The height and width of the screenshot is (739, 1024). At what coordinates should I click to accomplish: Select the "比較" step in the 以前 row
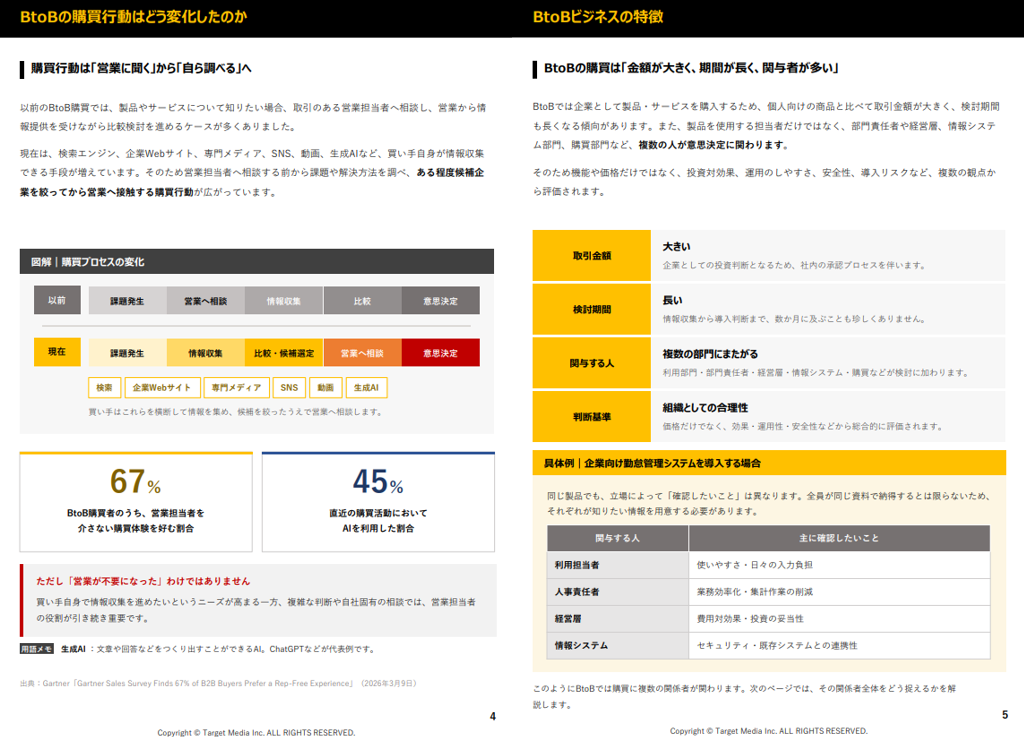coord(362,300)
